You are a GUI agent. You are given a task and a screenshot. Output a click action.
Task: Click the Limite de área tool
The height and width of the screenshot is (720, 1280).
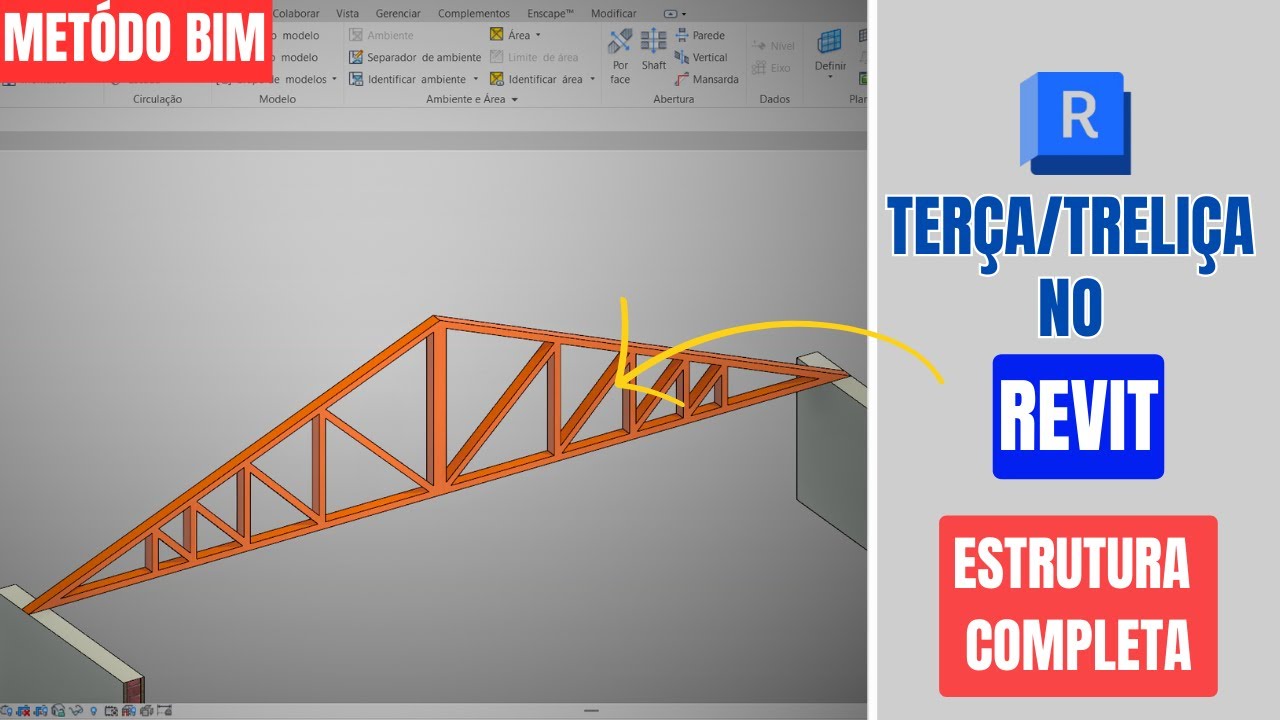click(534, 57)
